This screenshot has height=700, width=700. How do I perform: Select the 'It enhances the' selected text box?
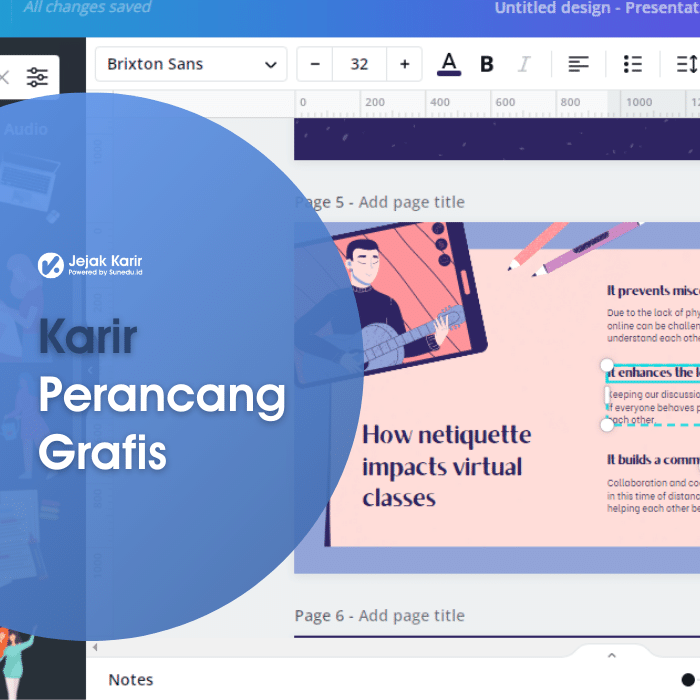point(653,372)
